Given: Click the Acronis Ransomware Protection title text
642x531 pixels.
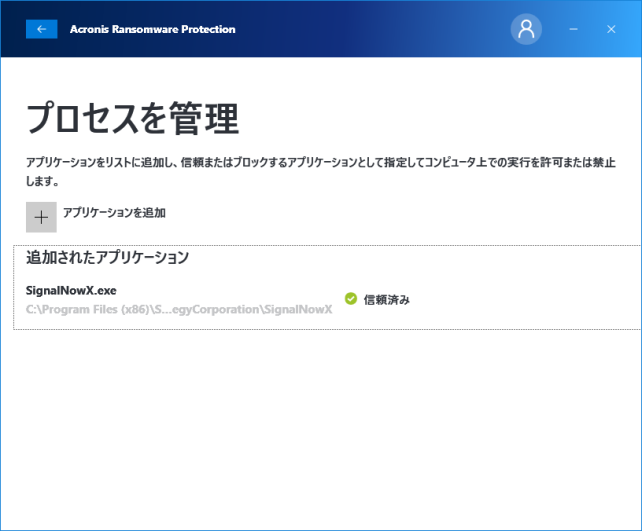Looking at the screenshot, I should click(x=153, y=29).
